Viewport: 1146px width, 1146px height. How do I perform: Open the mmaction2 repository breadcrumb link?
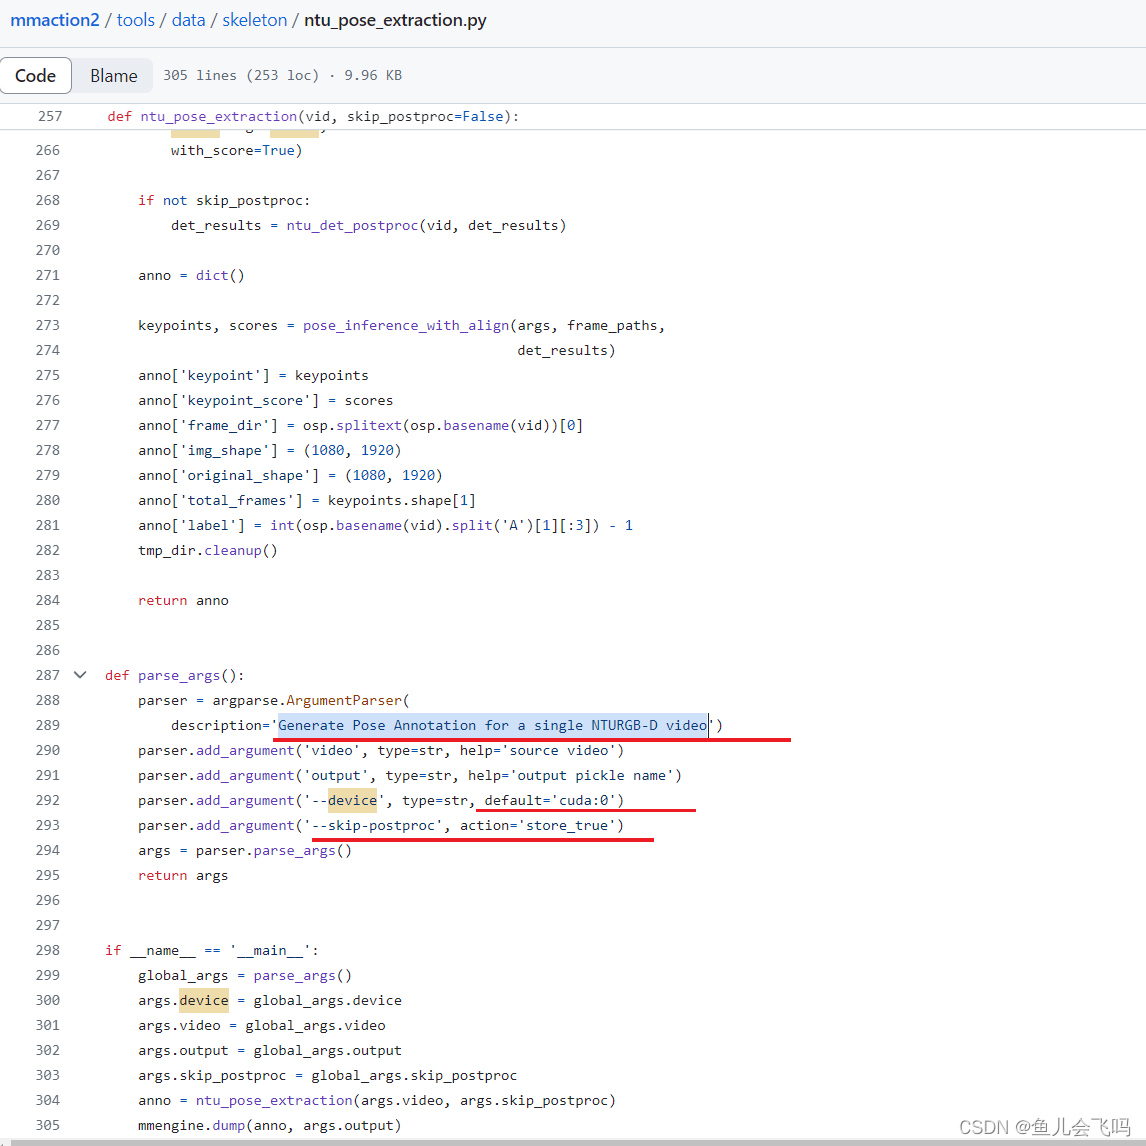coord(54,20)
